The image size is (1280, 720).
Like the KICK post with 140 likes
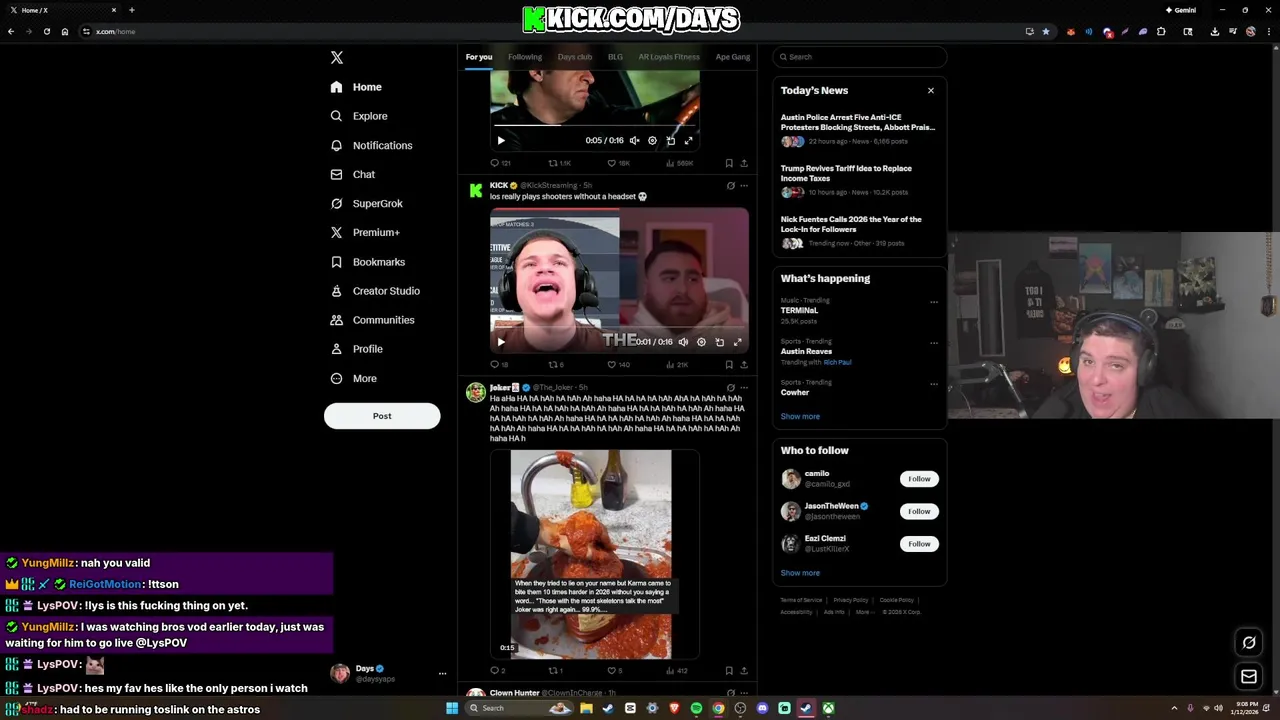[x=619, y=365]
